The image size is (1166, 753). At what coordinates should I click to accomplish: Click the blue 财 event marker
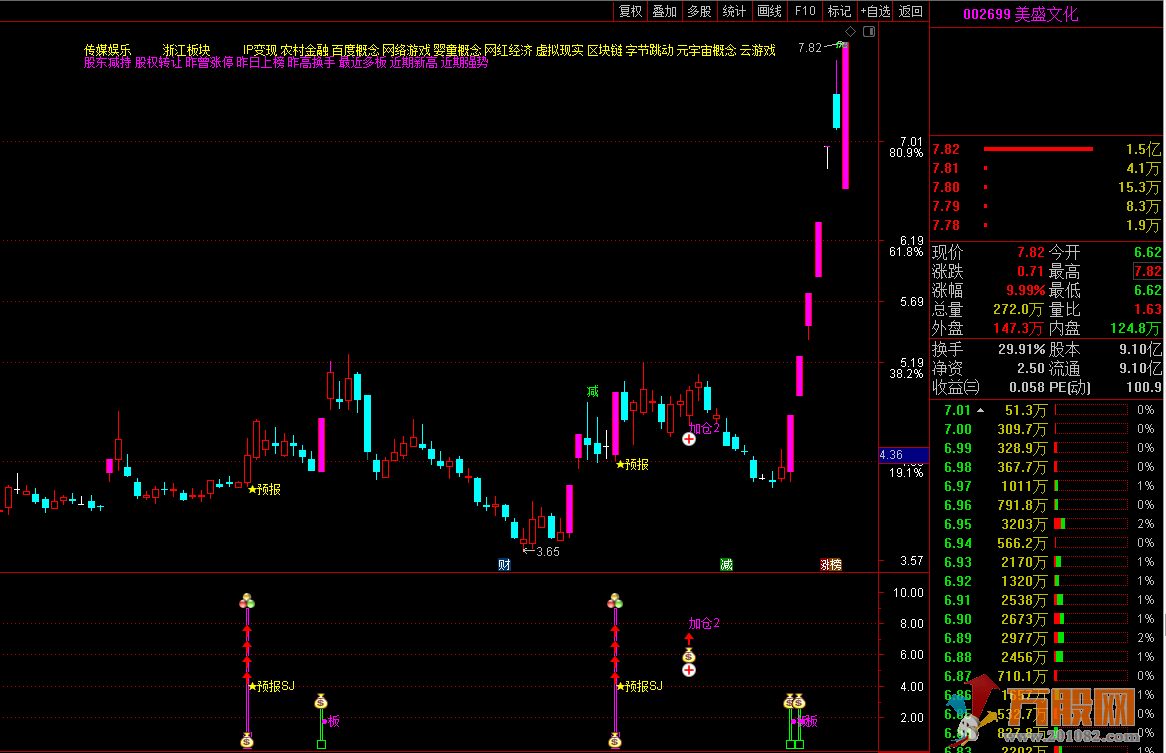(504, 565)
